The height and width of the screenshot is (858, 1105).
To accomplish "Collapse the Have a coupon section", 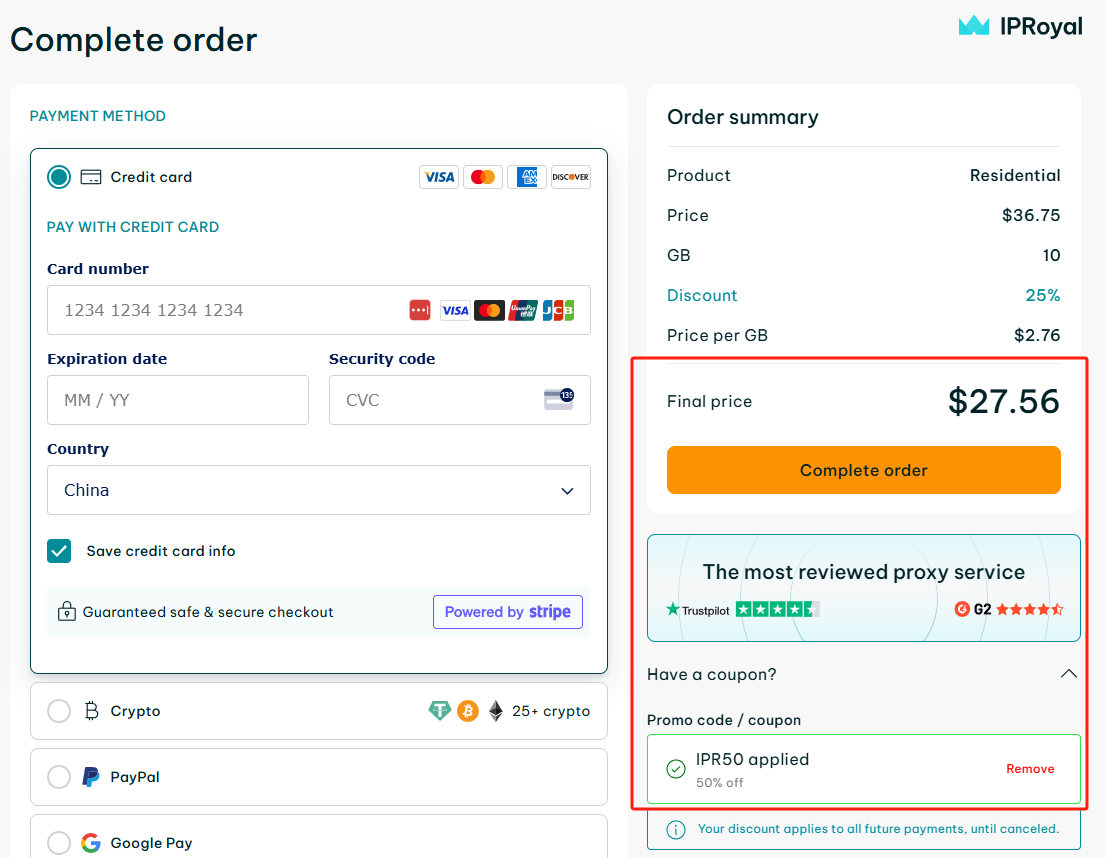I will click(x=1068, y=674).
